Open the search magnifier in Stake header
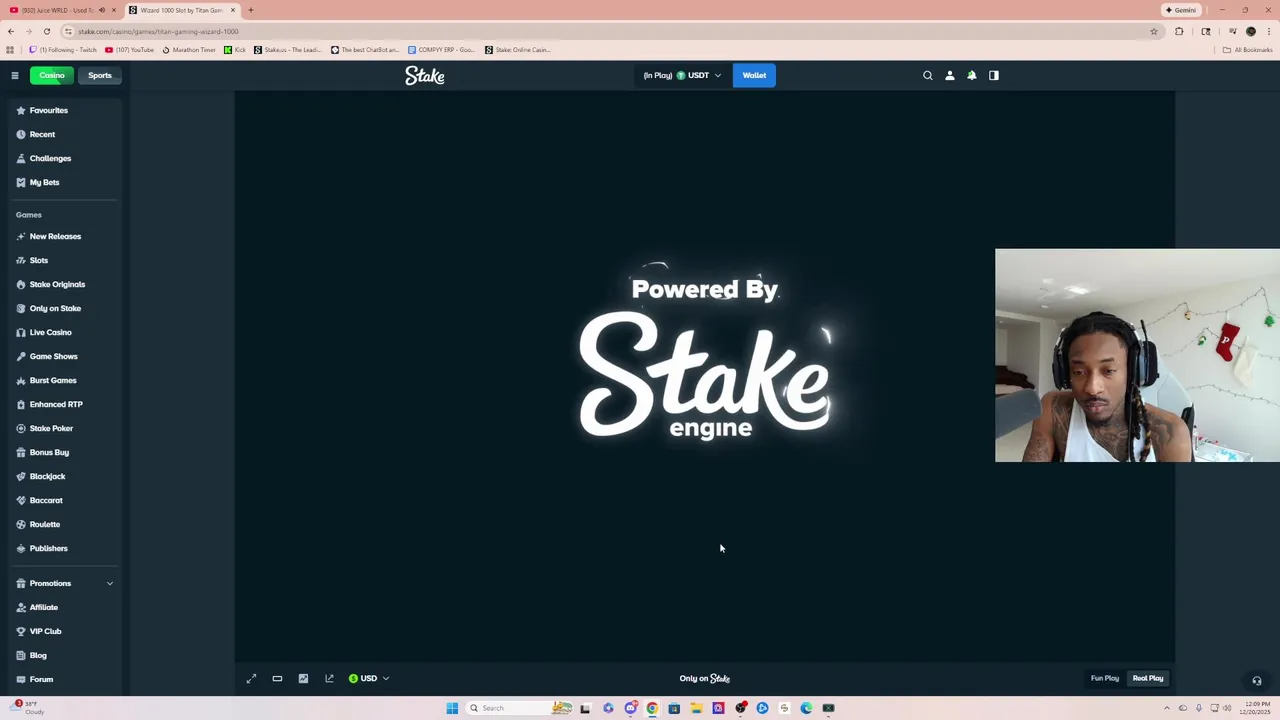Screen dimensions: 1280x720 [928, 75]
